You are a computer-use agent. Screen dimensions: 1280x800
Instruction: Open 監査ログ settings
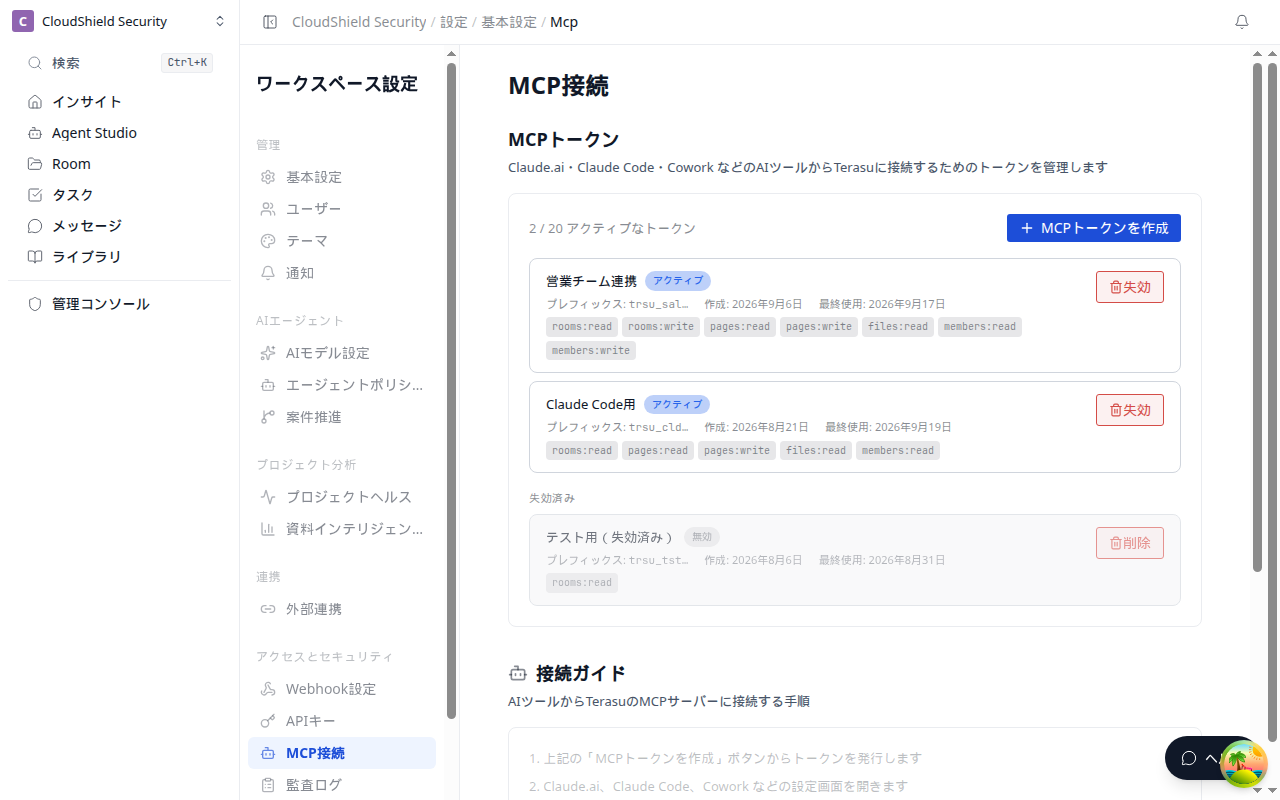point(342,785)
